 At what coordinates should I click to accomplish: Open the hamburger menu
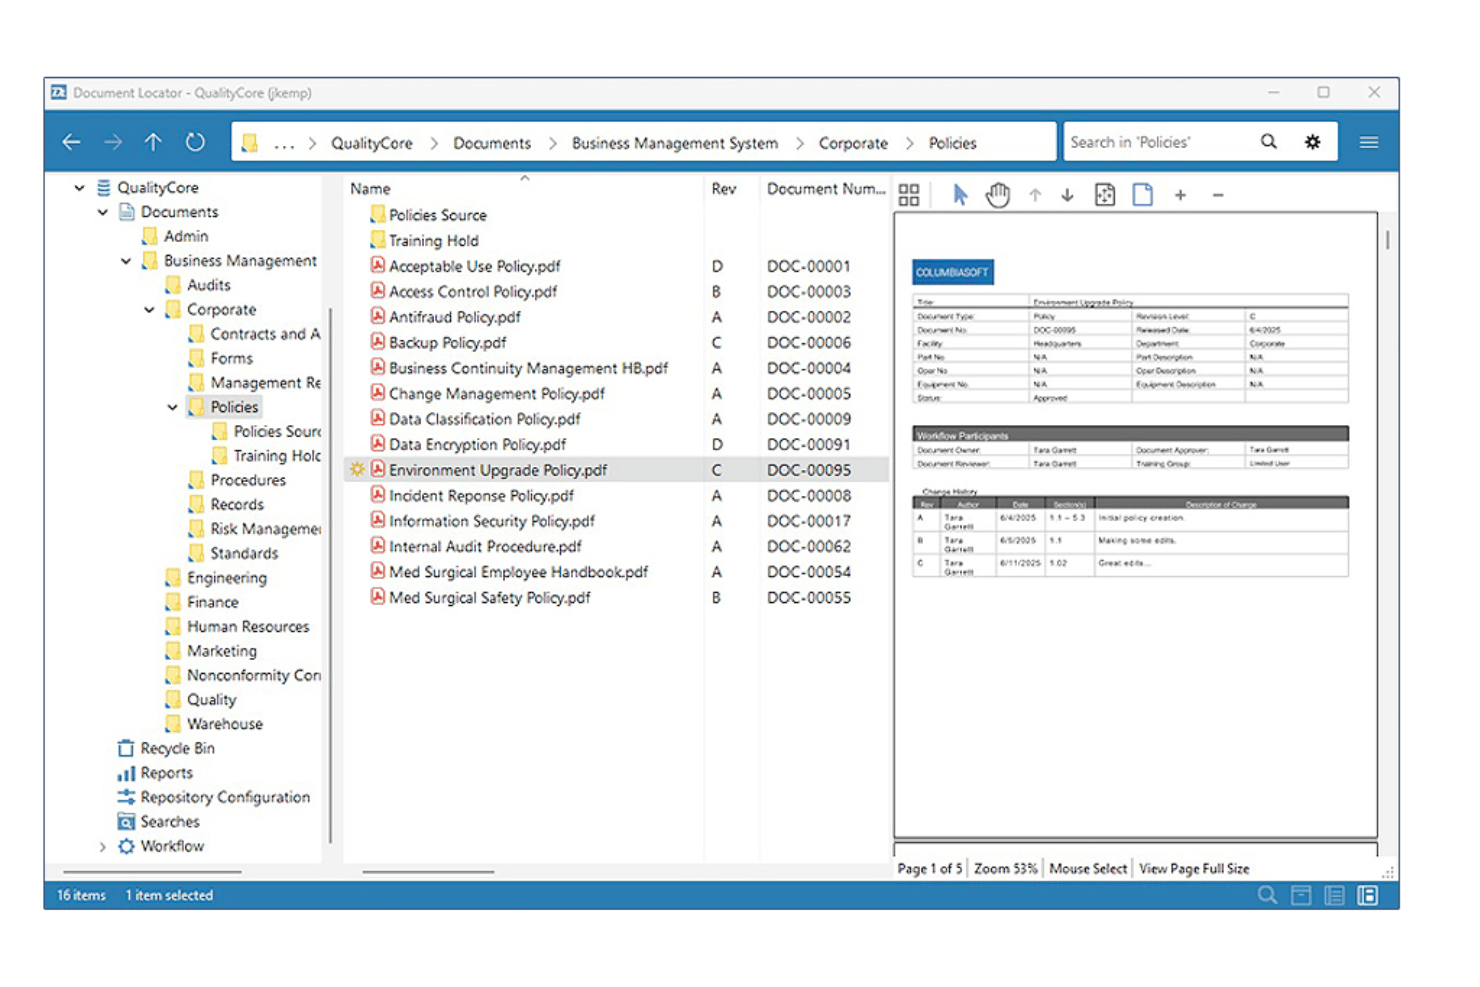click(1369, 142)
